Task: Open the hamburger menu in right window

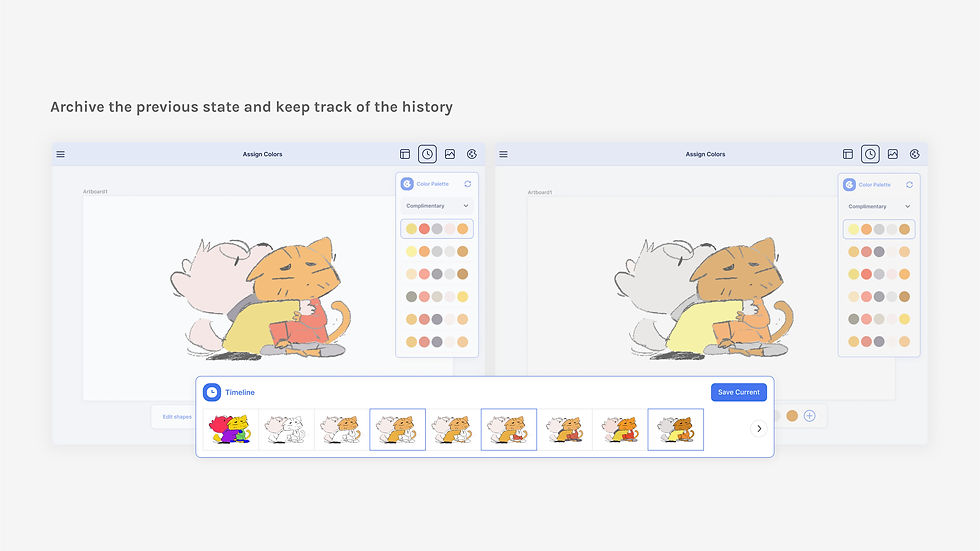Action: 503,154
